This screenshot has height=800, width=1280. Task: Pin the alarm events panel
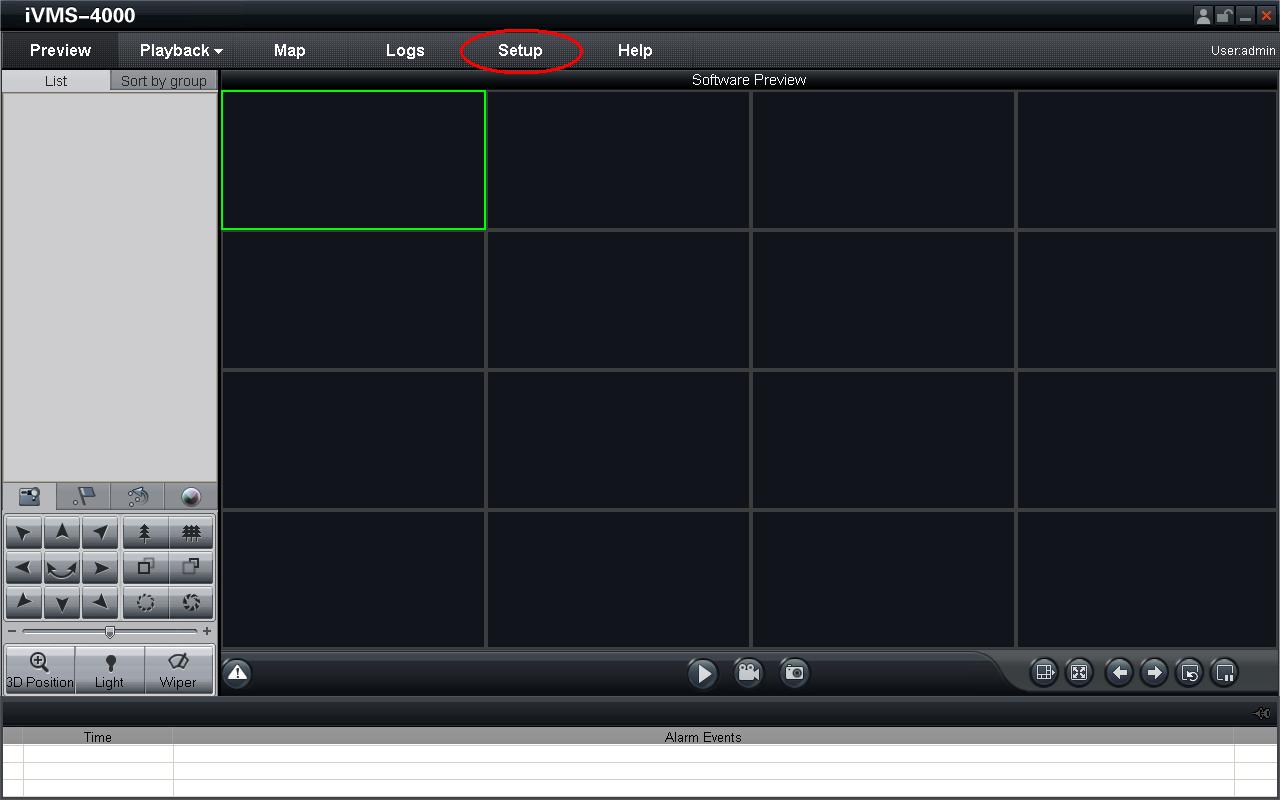tap(1262, 713)
